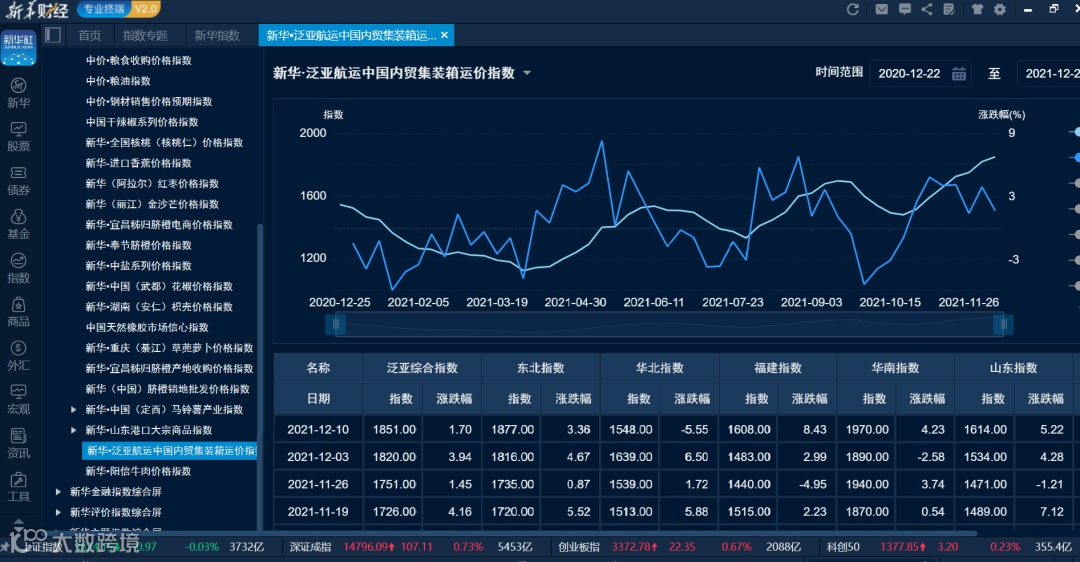Viewport: 1080px width, 562px height.
Task: Select 新华·宜昌秭归脐橙电商价格指数
Action: pos(159,225)
